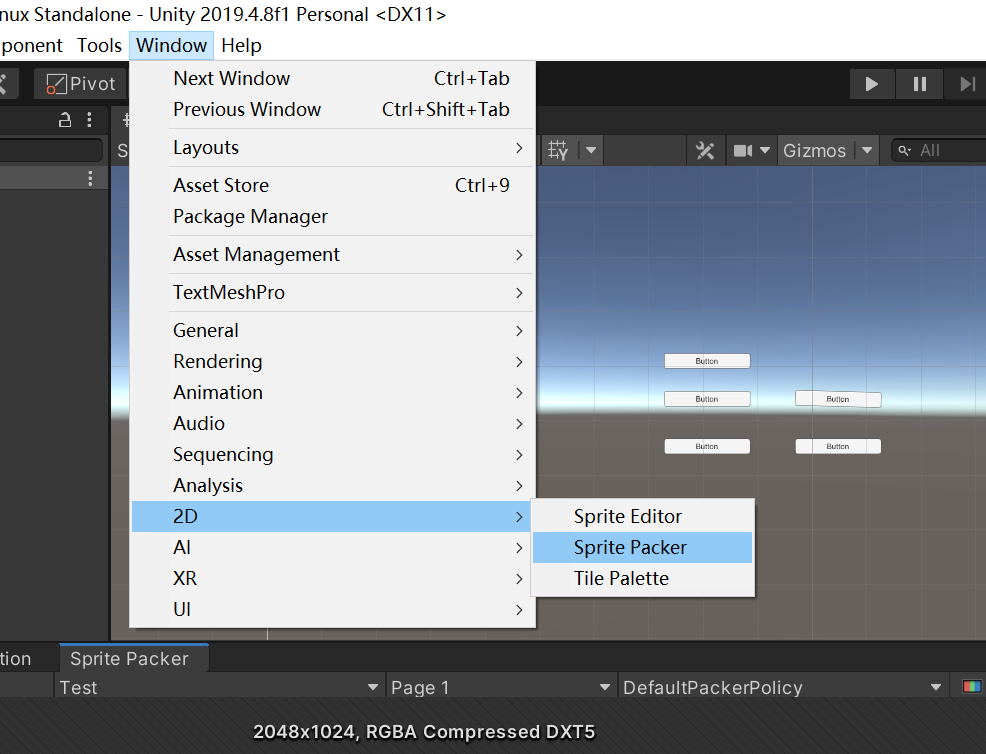Open the Test atlas dropdown
The image size is (986, 754).
click(x=218, y=687)
